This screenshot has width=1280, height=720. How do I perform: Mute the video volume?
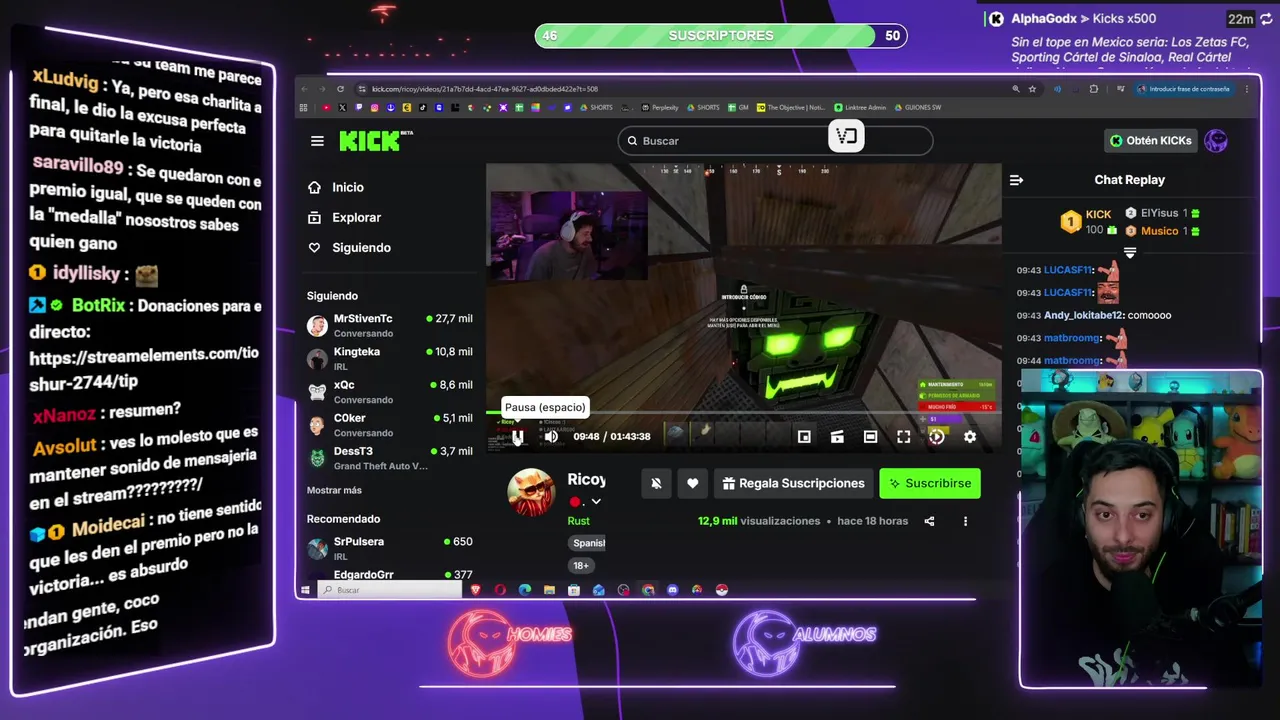click(x=551, y=437)
